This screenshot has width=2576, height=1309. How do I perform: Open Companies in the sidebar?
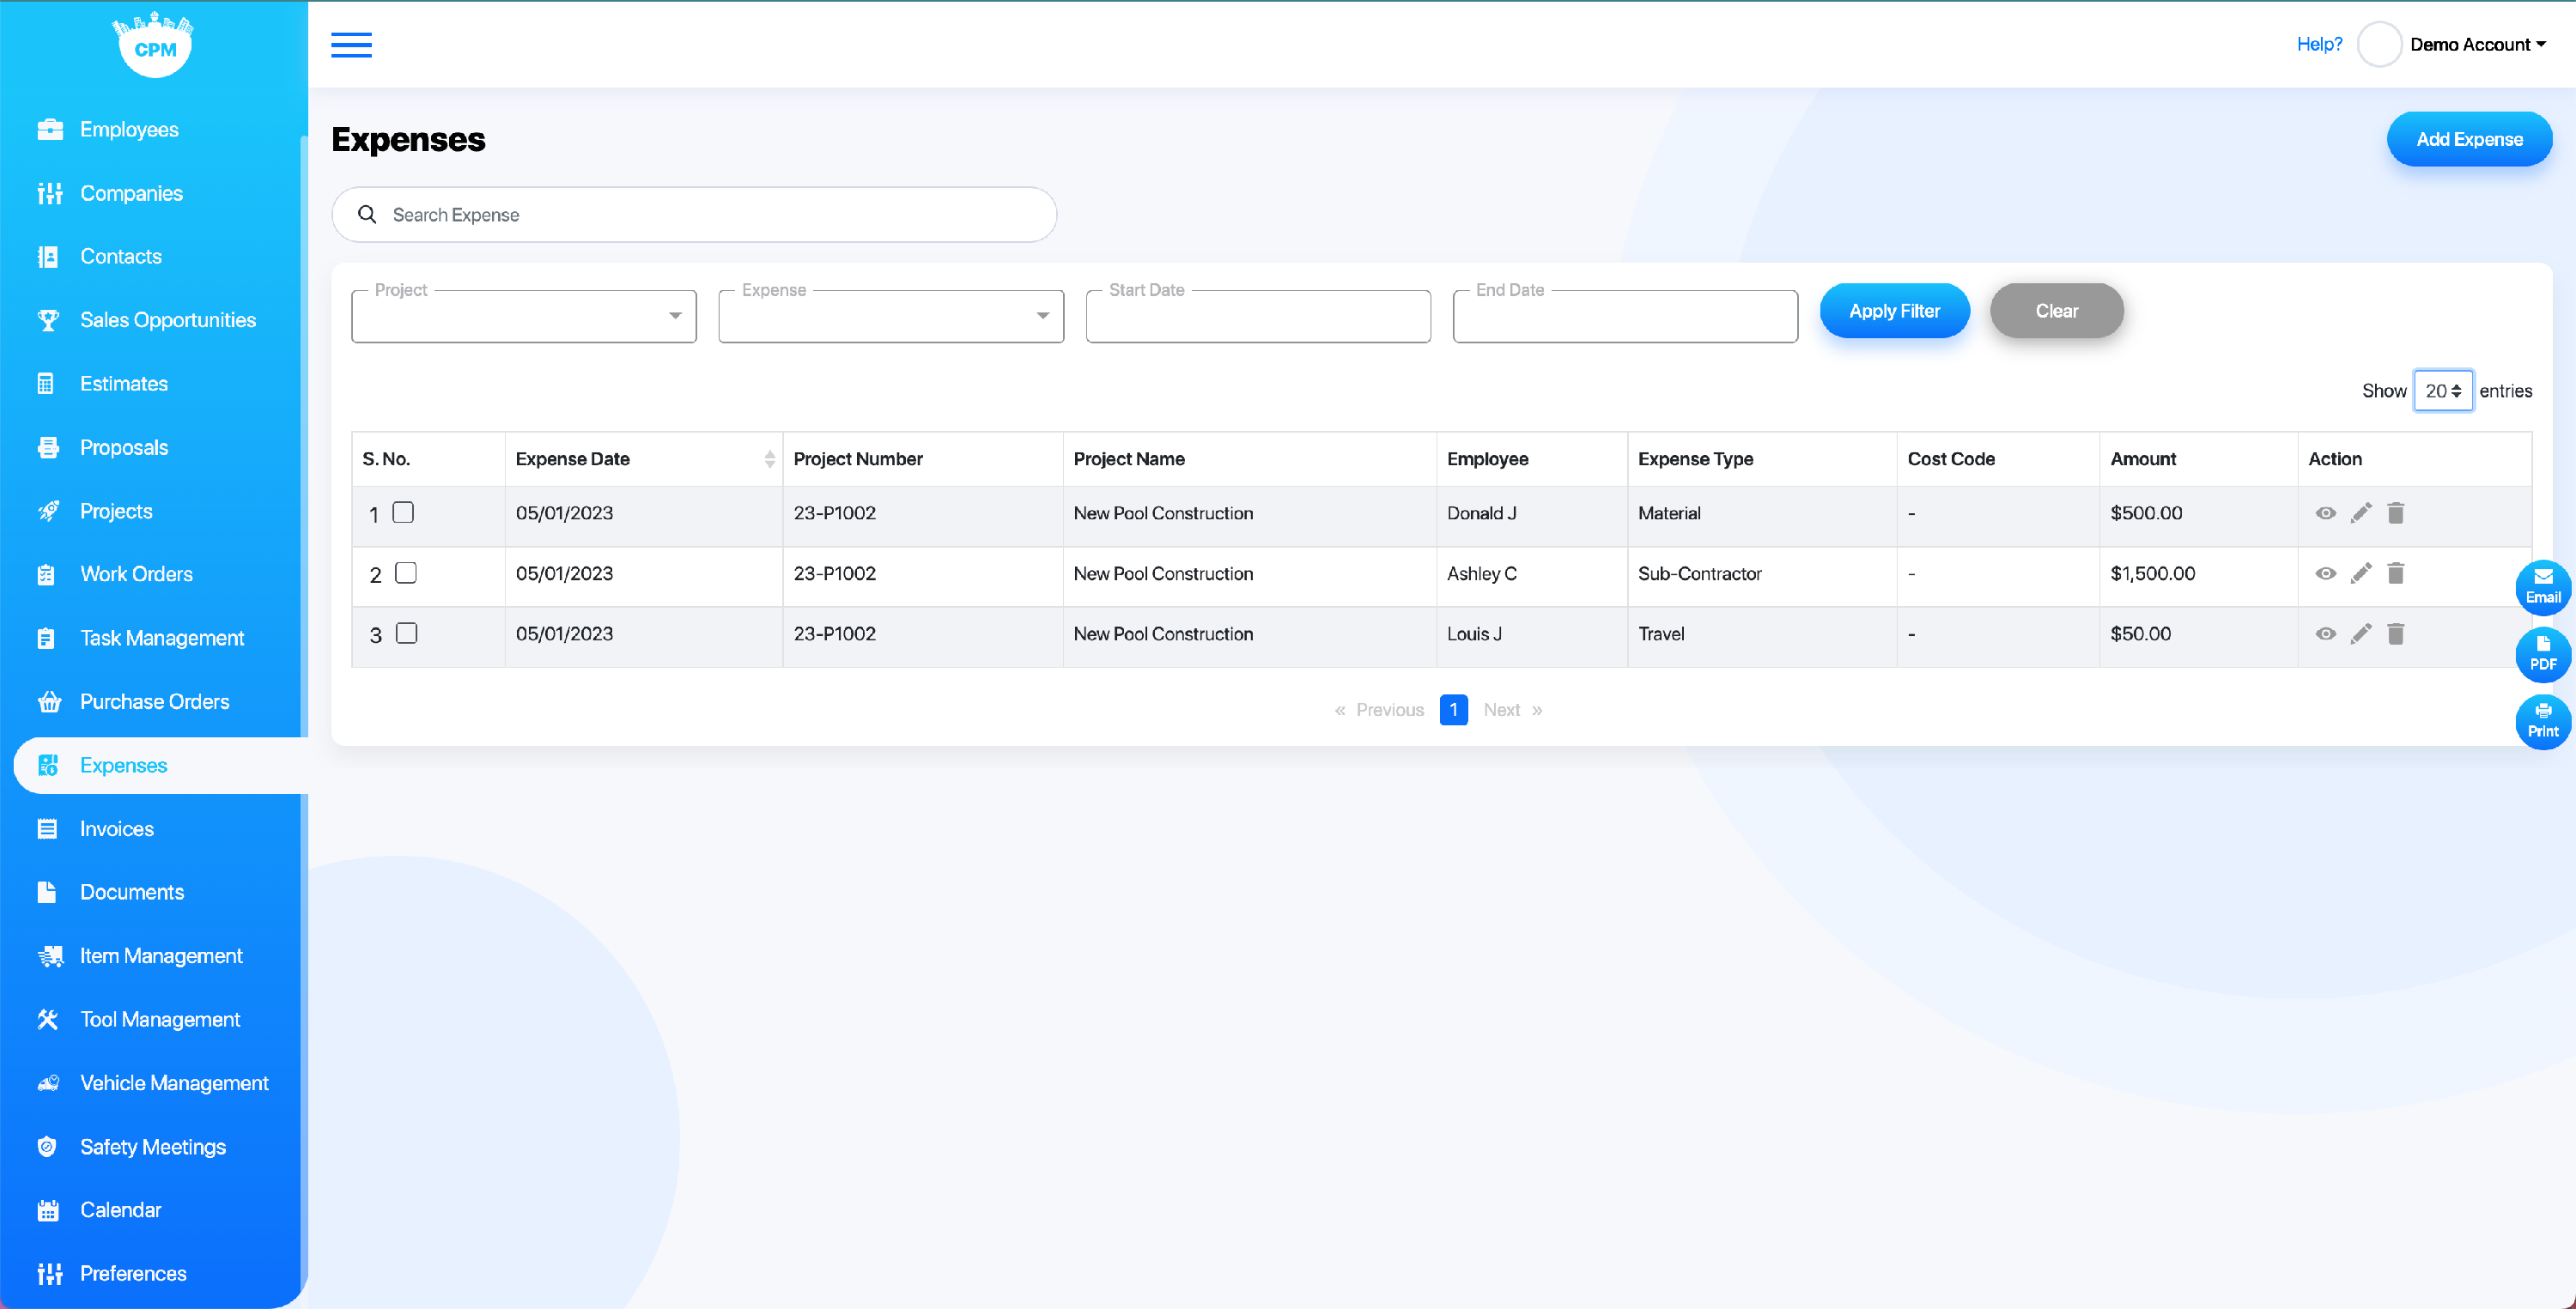[x=131, y=193]
